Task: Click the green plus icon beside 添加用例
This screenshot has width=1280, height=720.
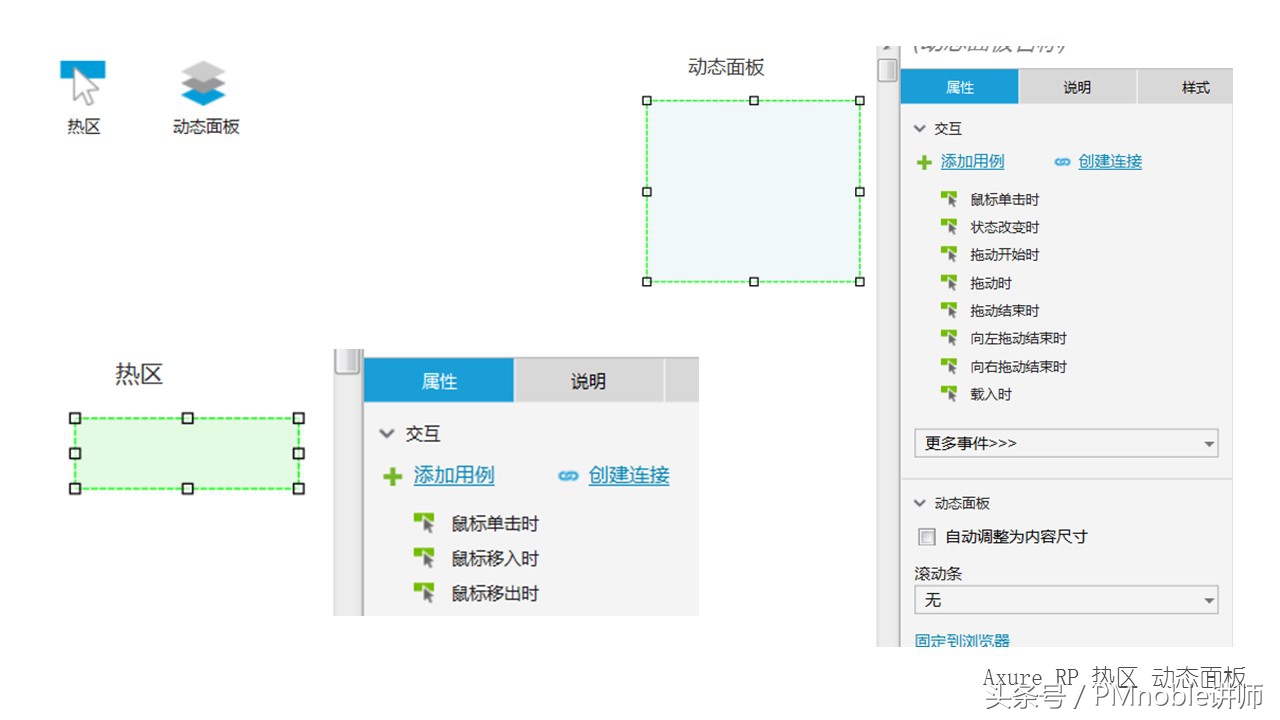Action: point(923,161)
